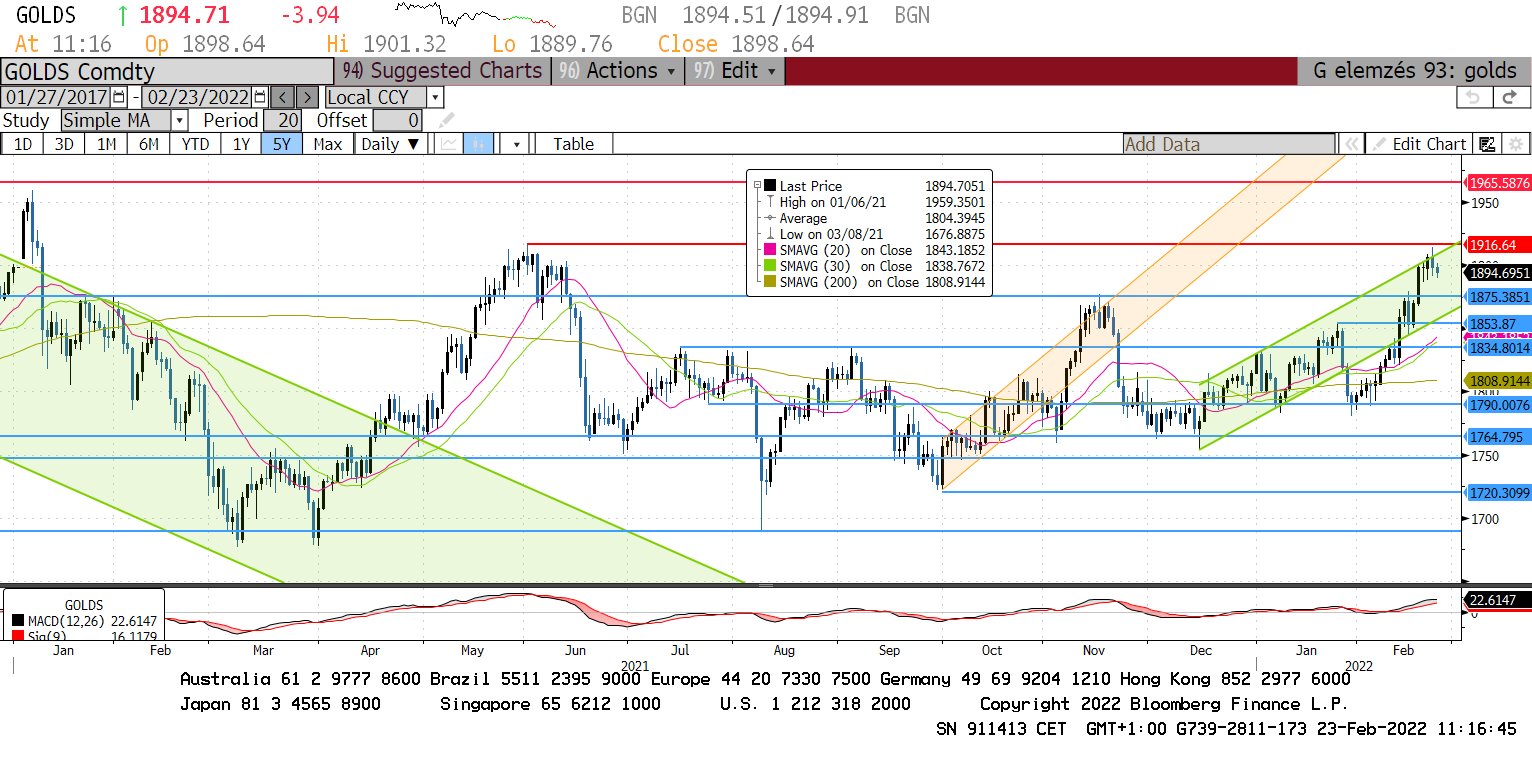Click the 1720.3099 price axis label
The height and width of the screenshot is (758, 1532).
(1498, 492)
